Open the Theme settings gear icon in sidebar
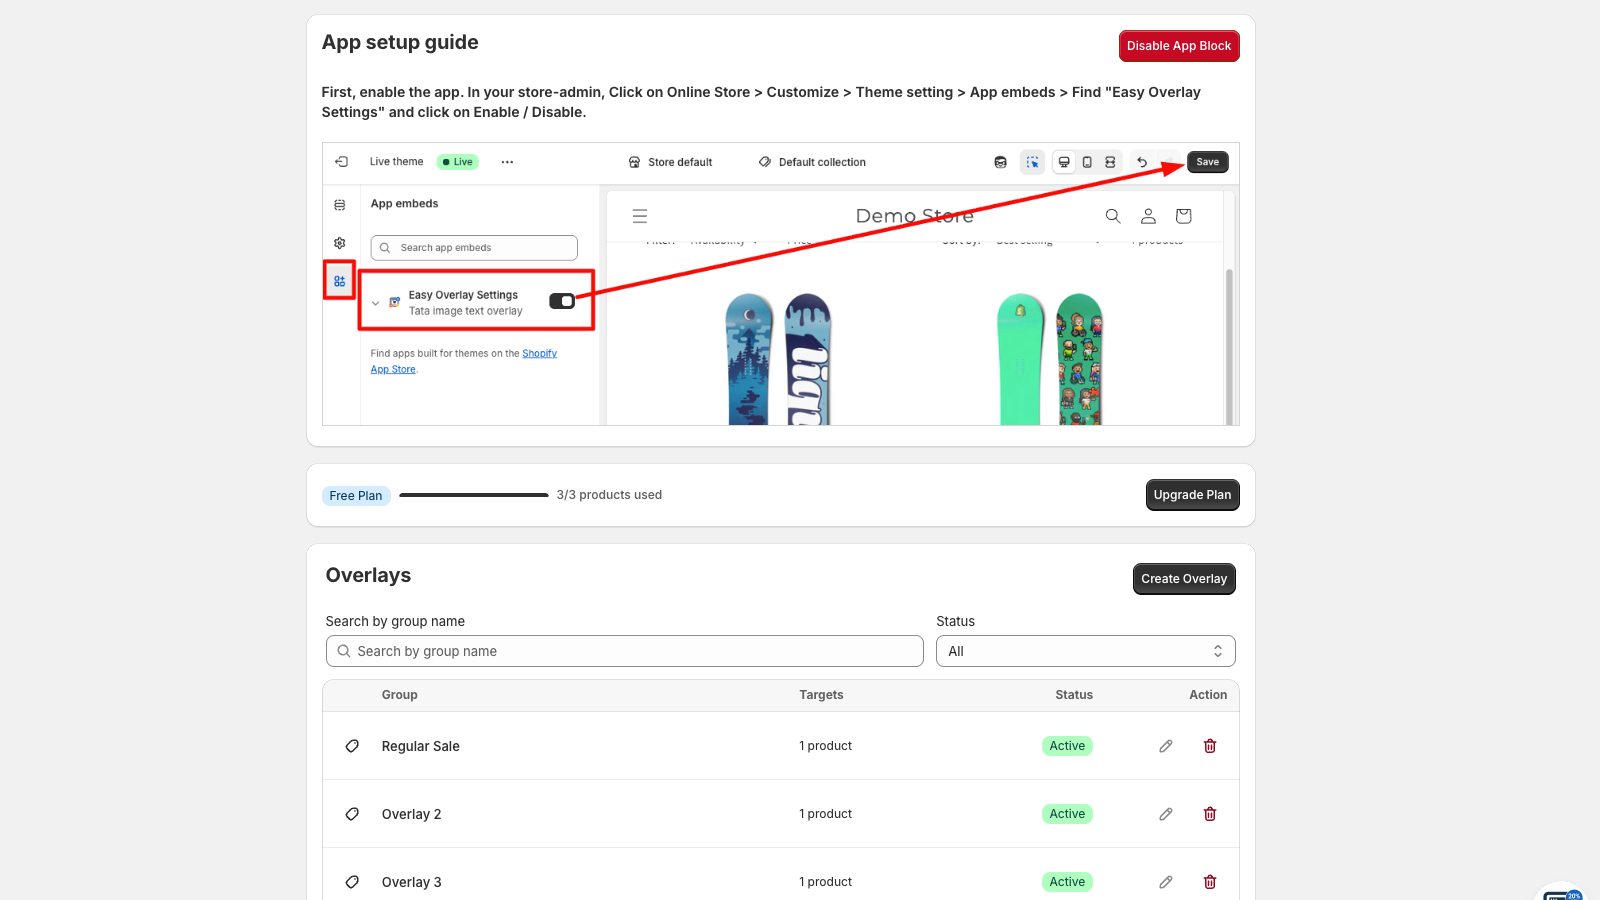Image resolution: width=1600 pixels, height=900 pixels. [x=339, y=242]
